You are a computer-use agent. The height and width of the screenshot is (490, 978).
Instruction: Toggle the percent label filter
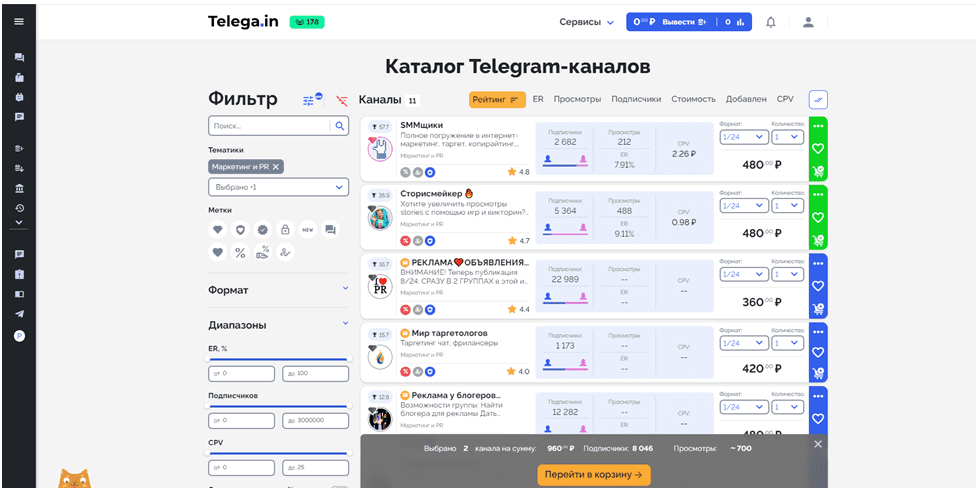pyautogui.click(x=240, y=252)
